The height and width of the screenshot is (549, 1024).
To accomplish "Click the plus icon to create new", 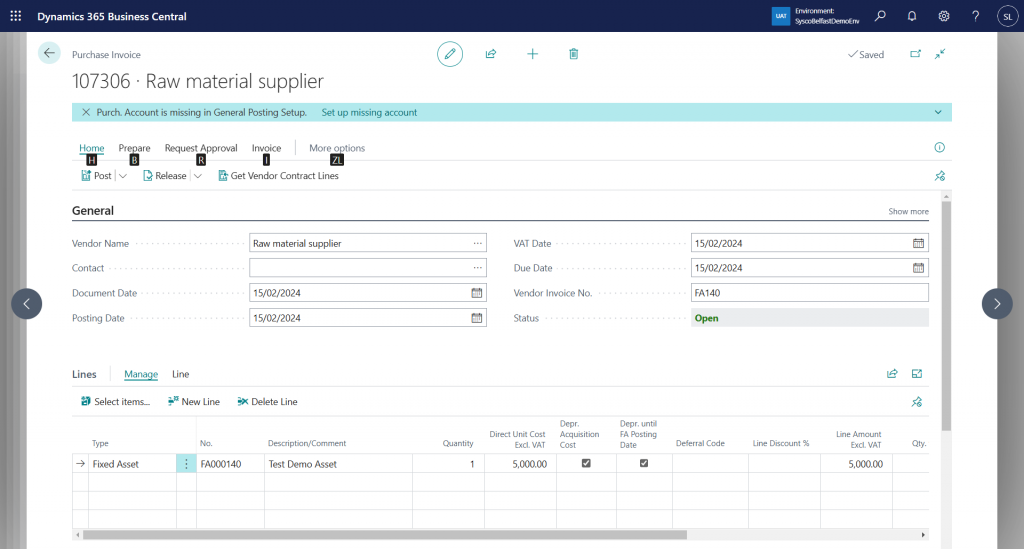I will click(x=532, y=54).
